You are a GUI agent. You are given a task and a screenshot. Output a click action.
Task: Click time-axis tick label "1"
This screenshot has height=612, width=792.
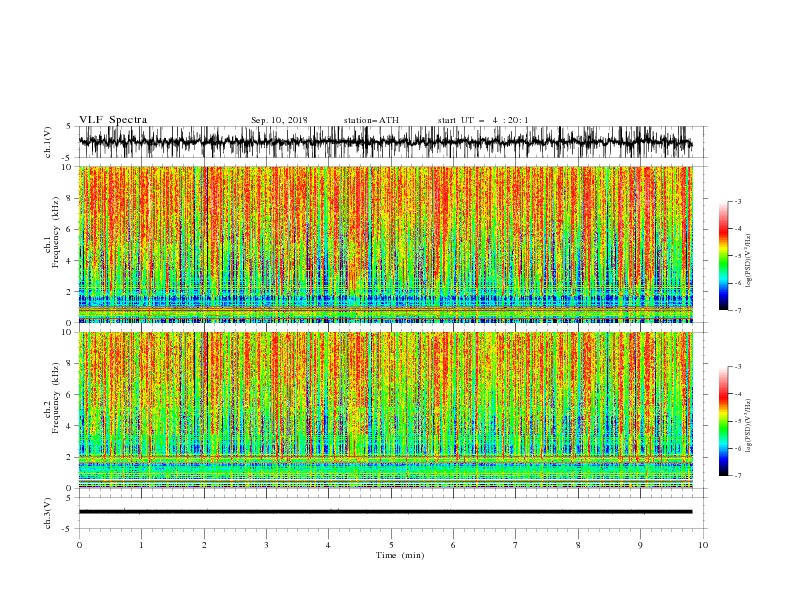coord(141,545)
